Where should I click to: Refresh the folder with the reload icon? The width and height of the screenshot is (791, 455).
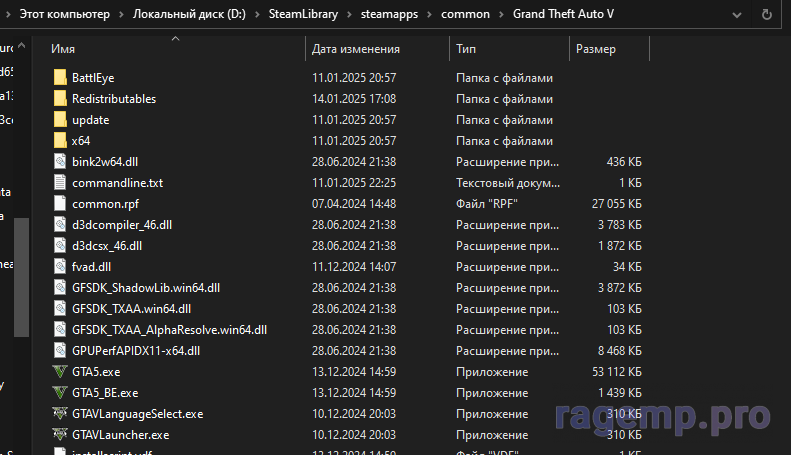[x=766, y=15]
